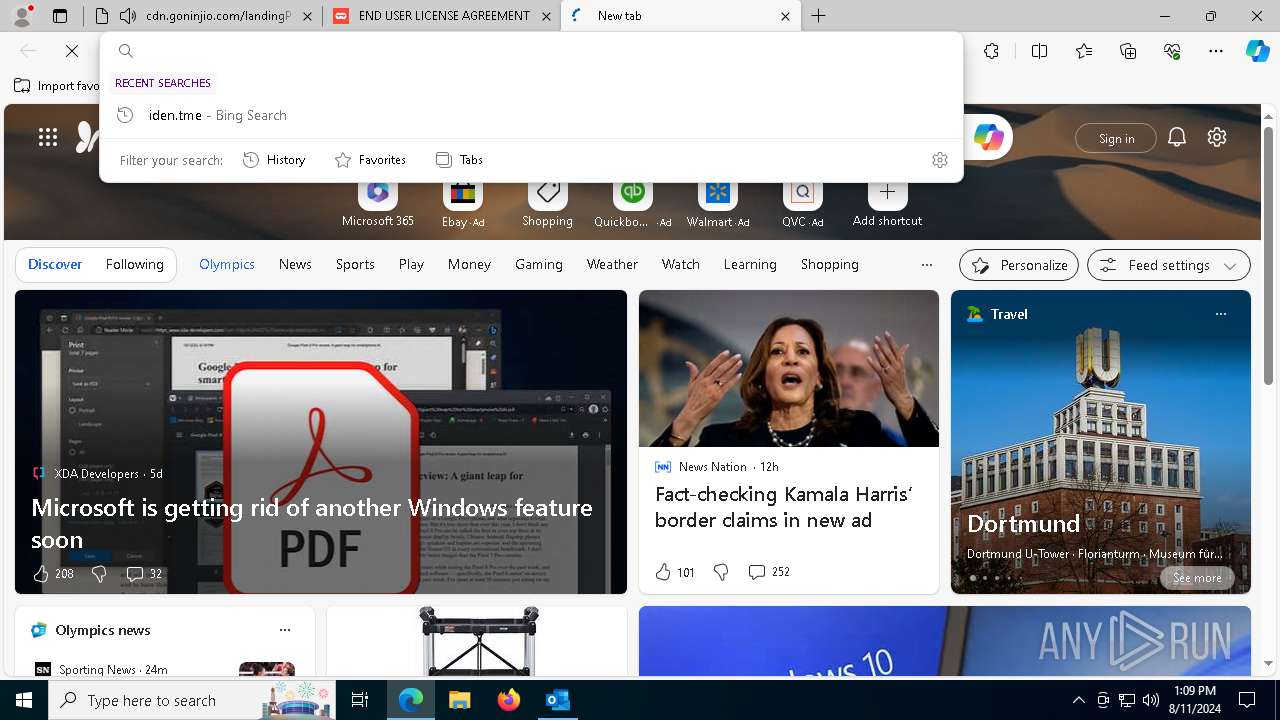Select Discover feed tab
This screenshot has height=720, width=1280.
[x=55, y=264]
